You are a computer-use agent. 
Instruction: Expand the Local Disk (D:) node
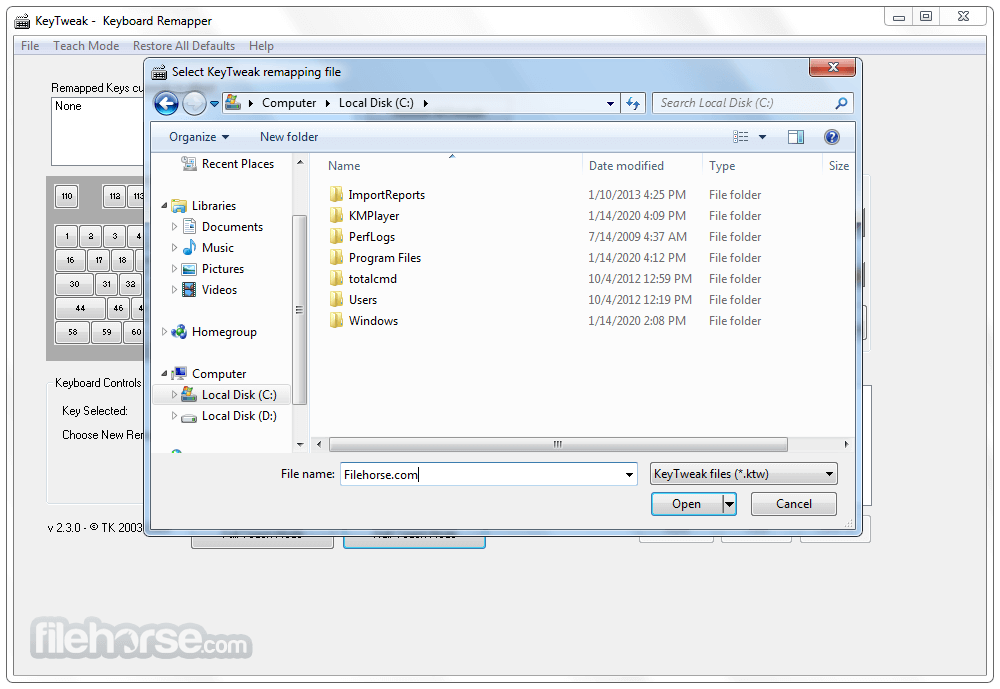pyautogui.click(x=174, y=416)
